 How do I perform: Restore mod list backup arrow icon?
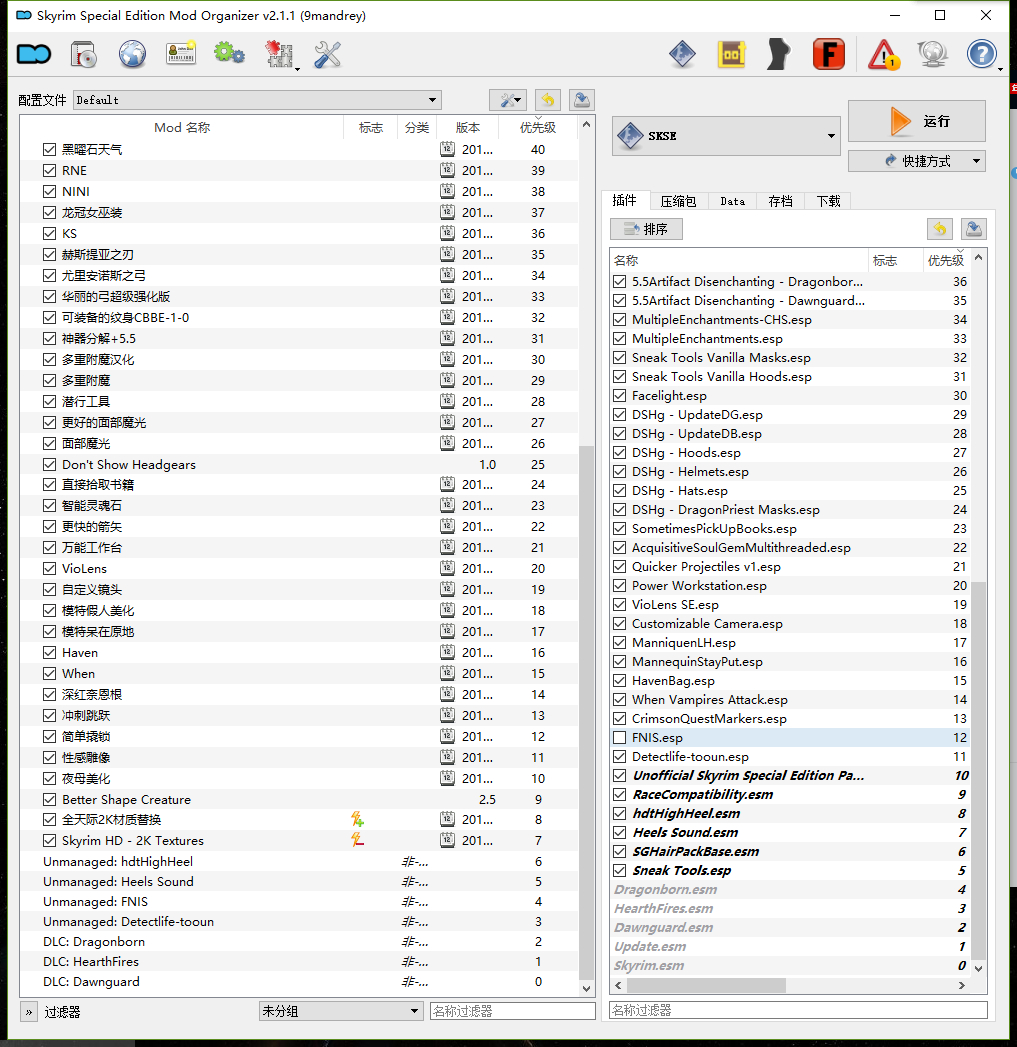548,100
